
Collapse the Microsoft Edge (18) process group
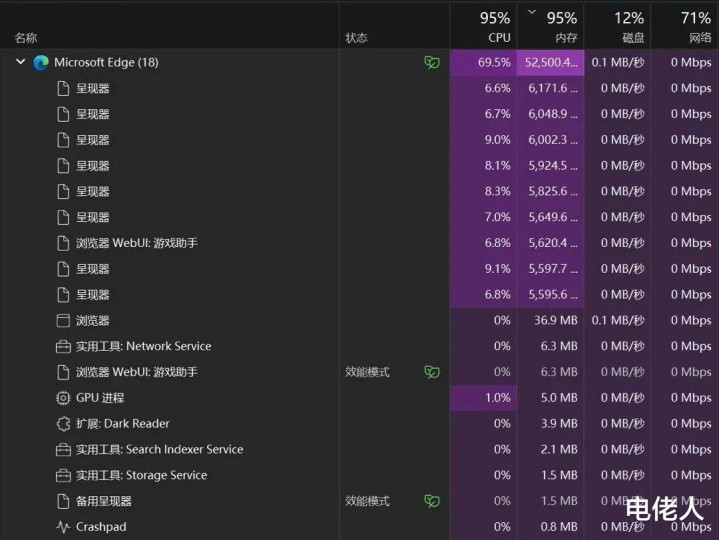pyautogui.click(x=21, y=61)
